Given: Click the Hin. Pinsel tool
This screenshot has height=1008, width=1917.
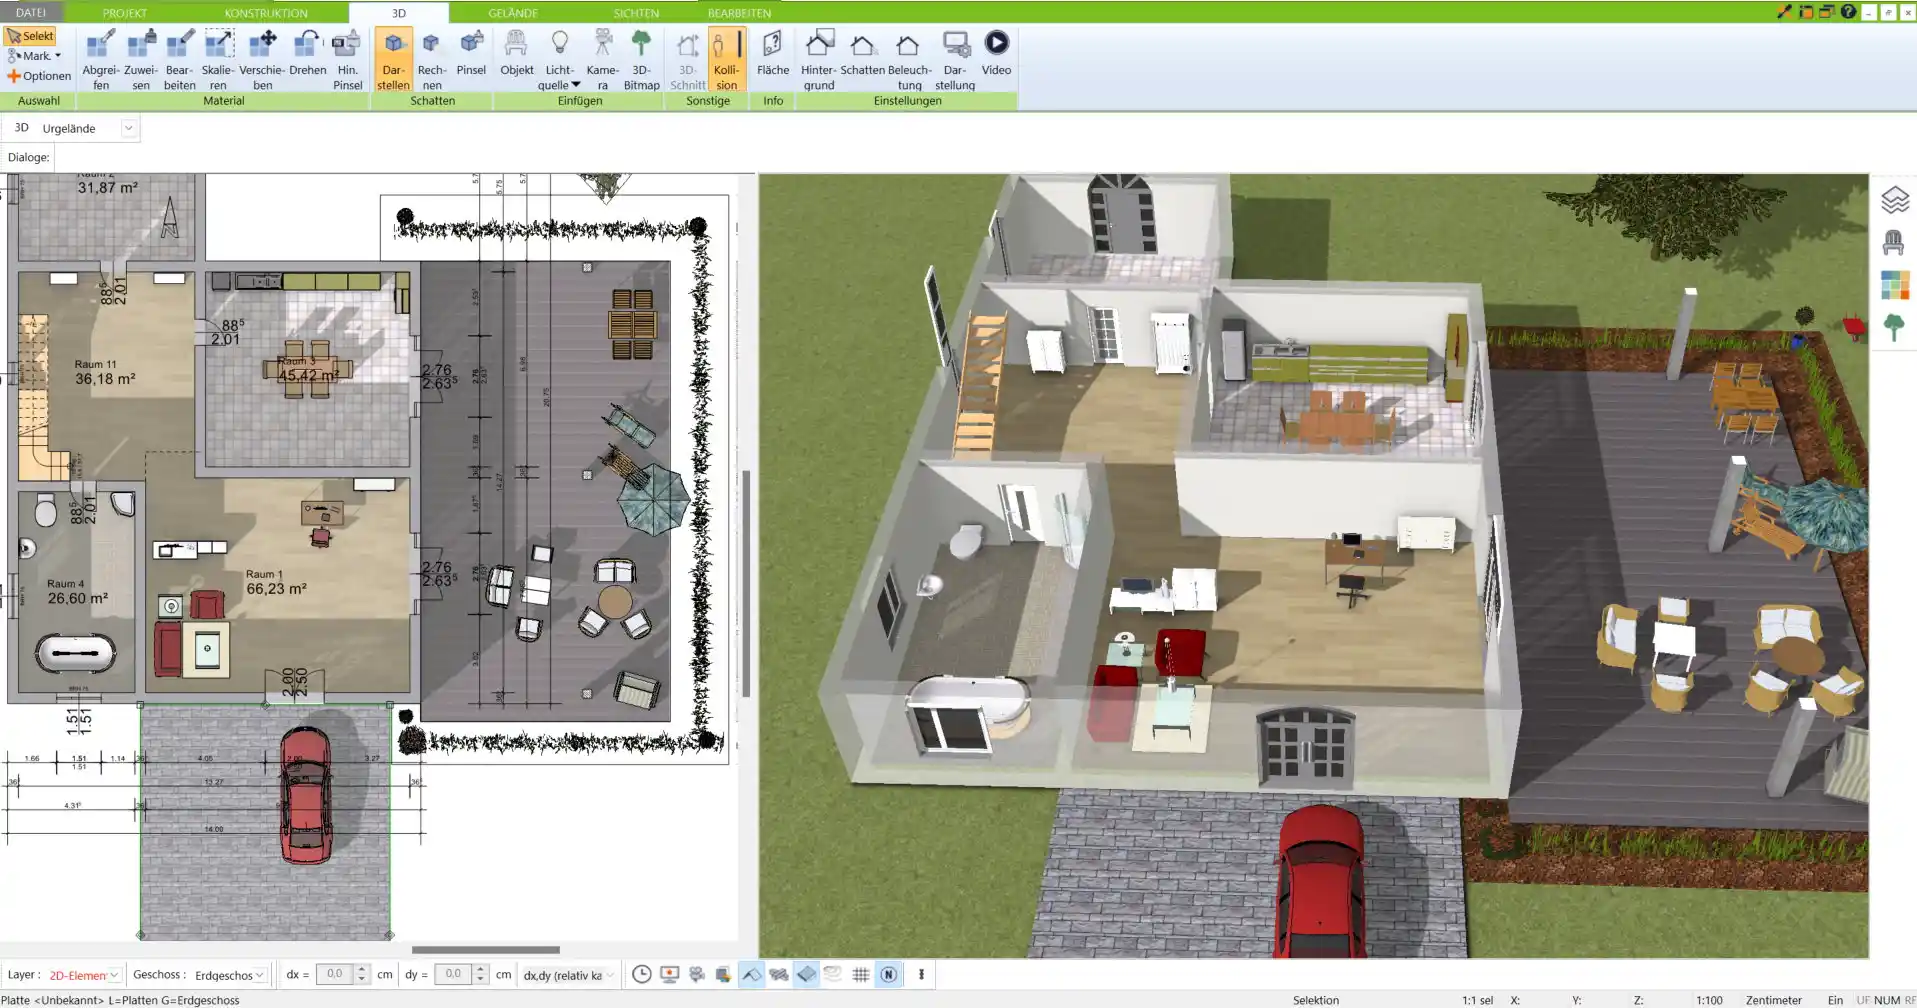Looking at the screenshot, I should tap(347, 60).
